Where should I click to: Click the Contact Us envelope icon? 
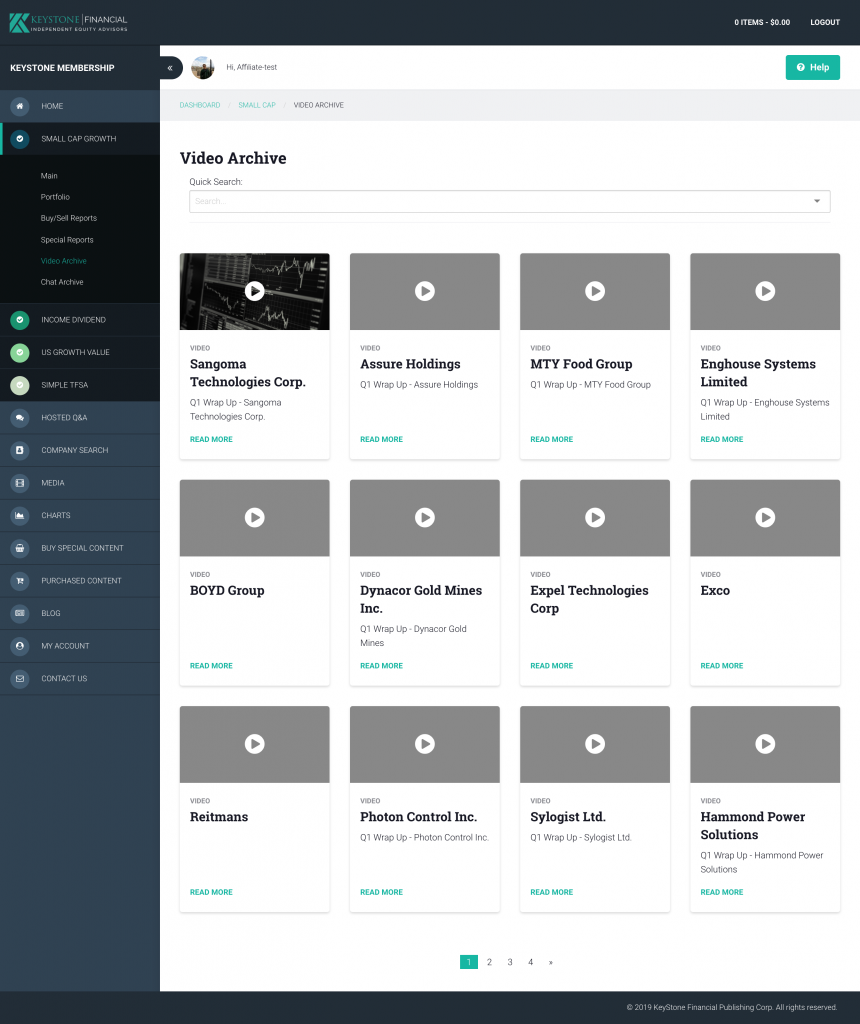20,679
